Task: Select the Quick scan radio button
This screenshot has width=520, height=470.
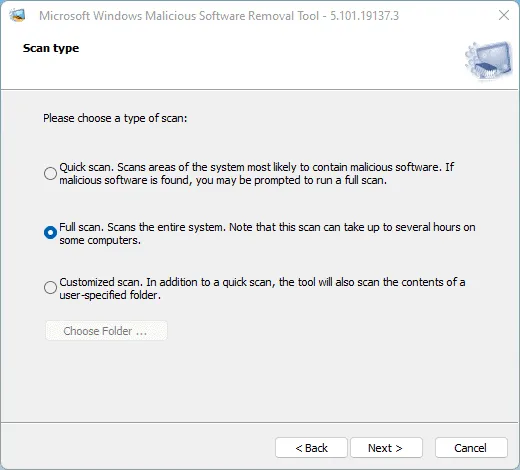Action: coord(50,173)
